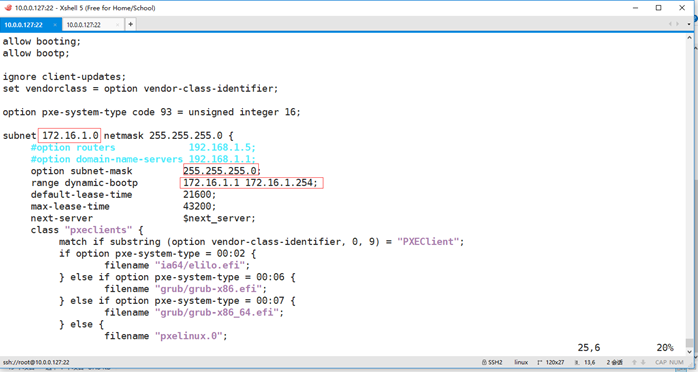Click vim ruler position '25,6'
Viewport: 698px width, 372px height.
pos(589,348)
